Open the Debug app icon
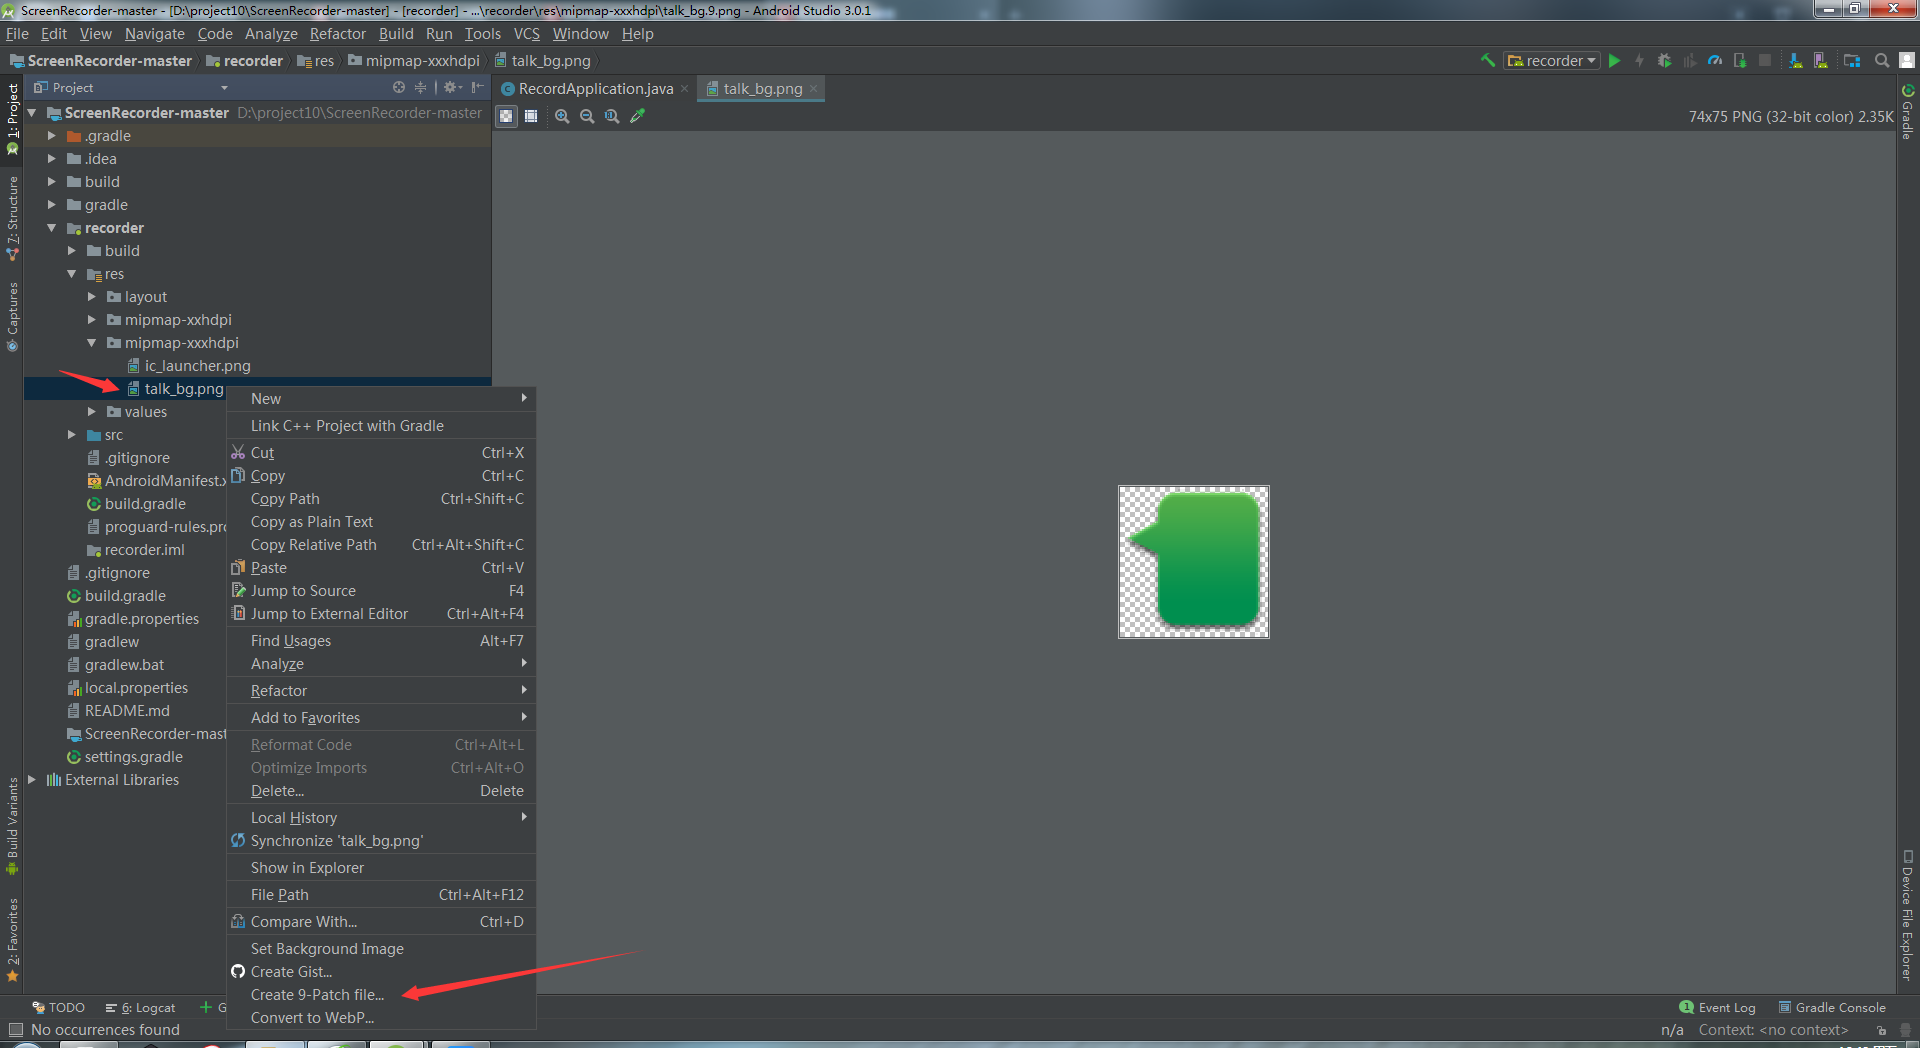1920x1048 pixels. coord(1665,61)
